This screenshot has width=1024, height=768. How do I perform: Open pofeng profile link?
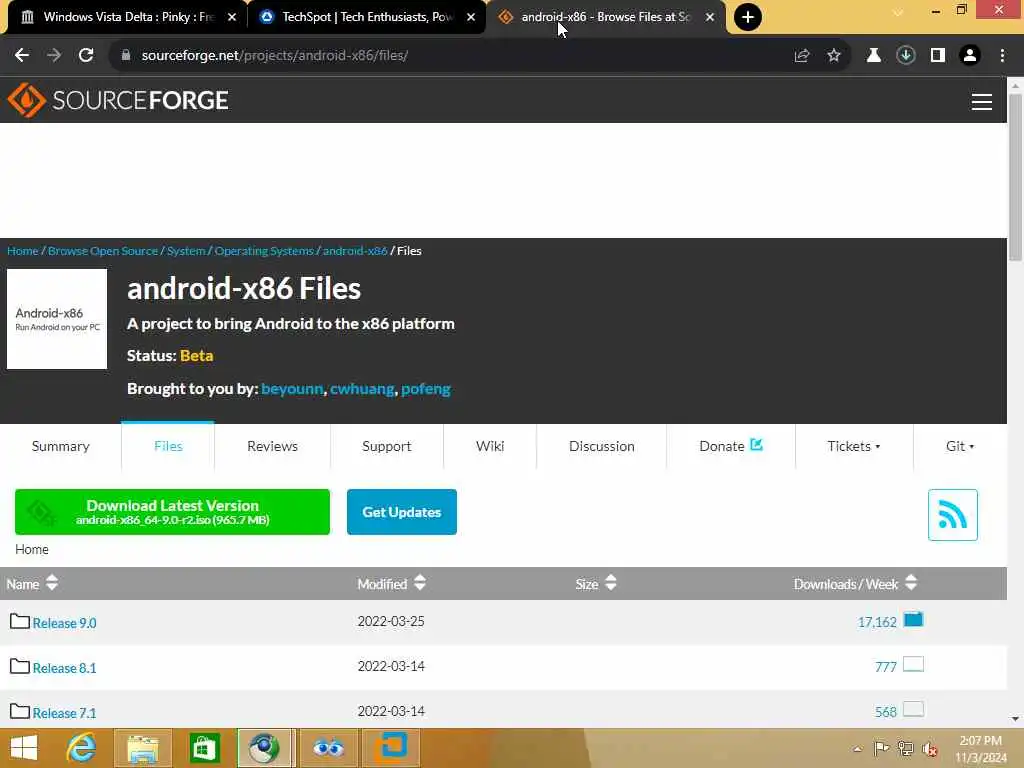(426, 389)
